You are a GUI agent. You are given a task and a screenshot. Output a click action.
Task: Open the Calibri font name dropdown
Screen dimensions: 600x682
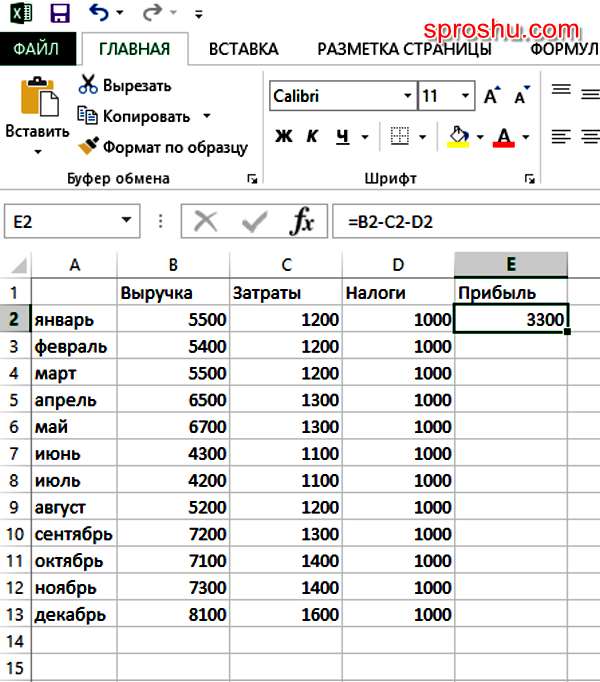tap(407, 97)
